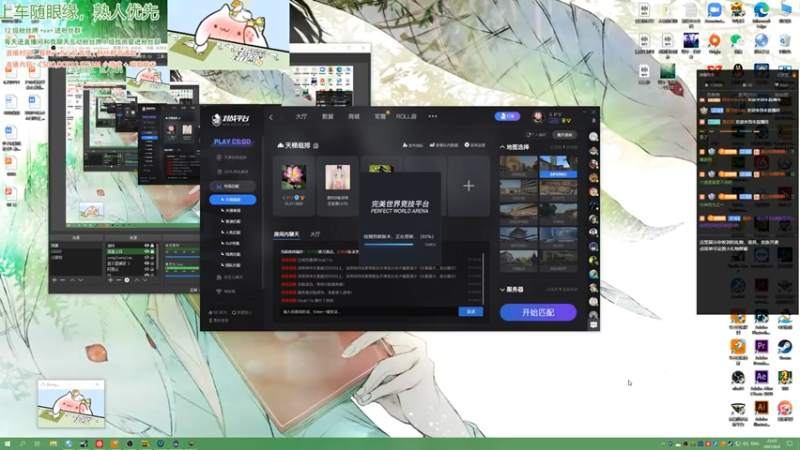Open the user profile avatar in arena header
Viewport: 800px width, 450px height.
click(x=538, y=117)
